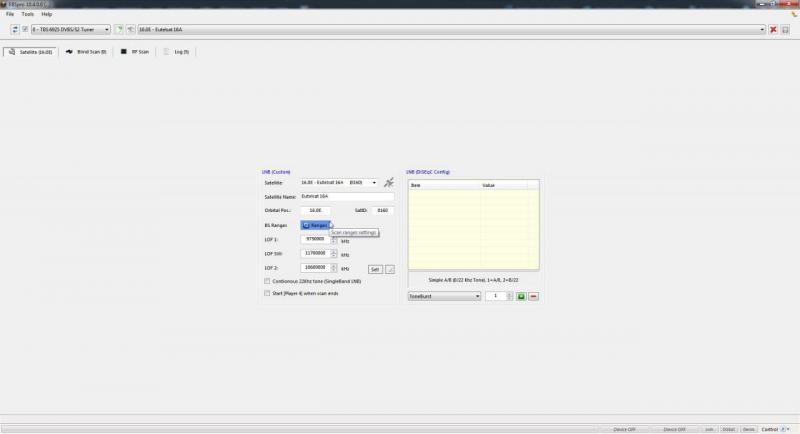Image resolution: width=800 pixels, height=434 pixels.
Task: Click the Orbital Pos. field
Action: click(x=315, y=211)
